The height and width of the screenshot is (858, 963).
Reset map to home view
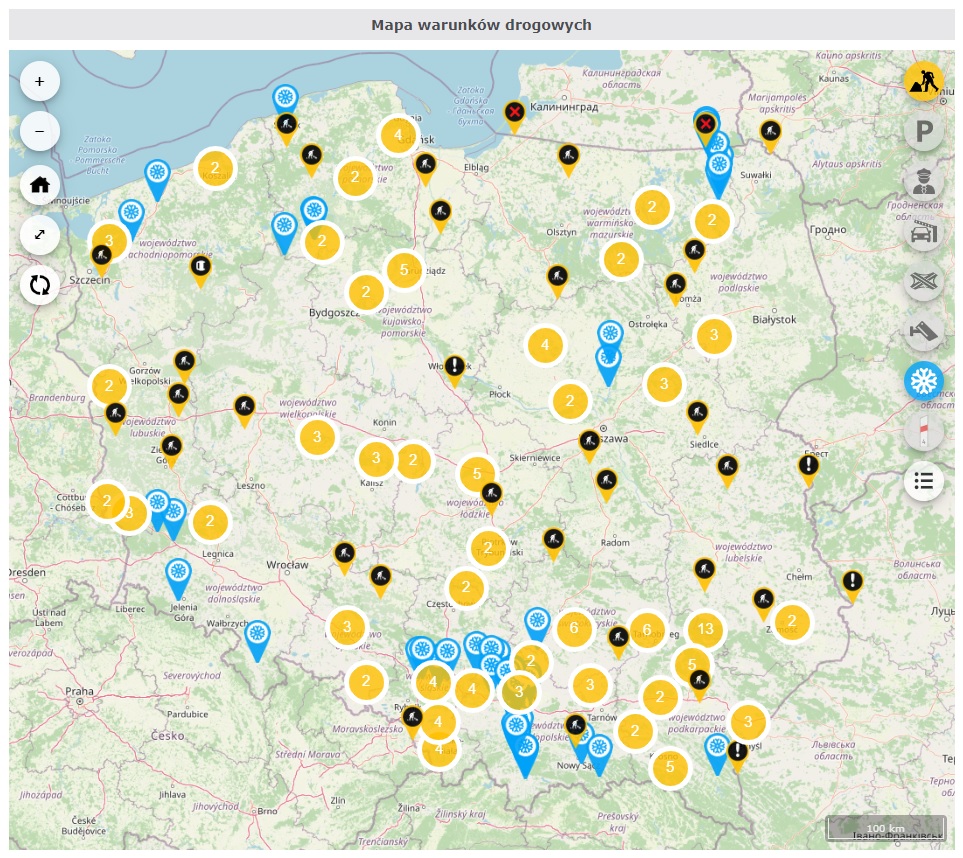click(x=40, y=184)
